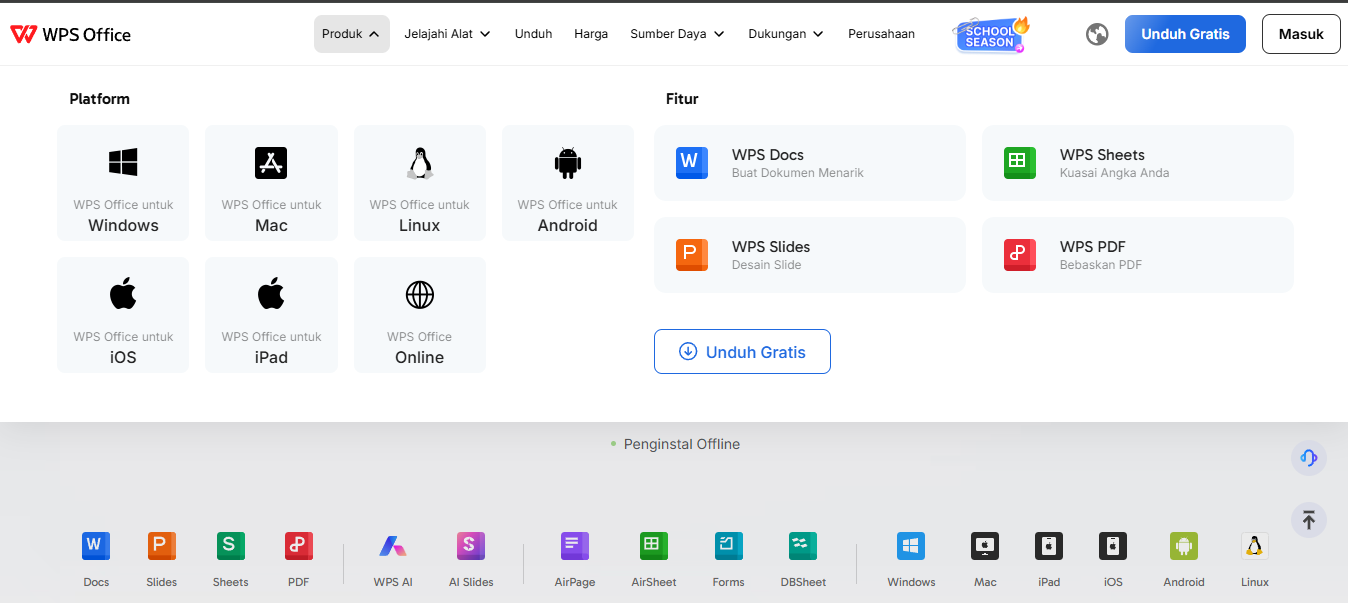Open the WPS Office Online card
The image size is (1348, 603).
420,315
